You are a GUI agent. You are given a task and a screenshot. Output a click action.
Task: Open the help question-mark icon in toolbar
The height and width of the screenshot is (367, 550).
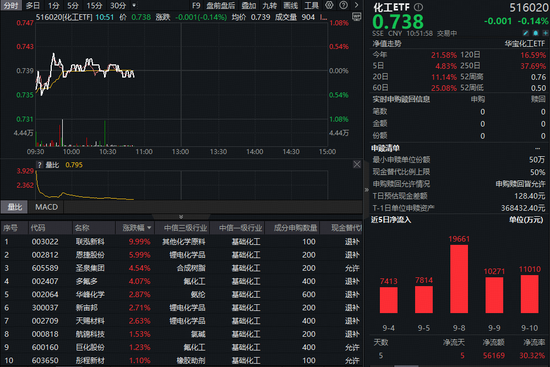(343, 5)
